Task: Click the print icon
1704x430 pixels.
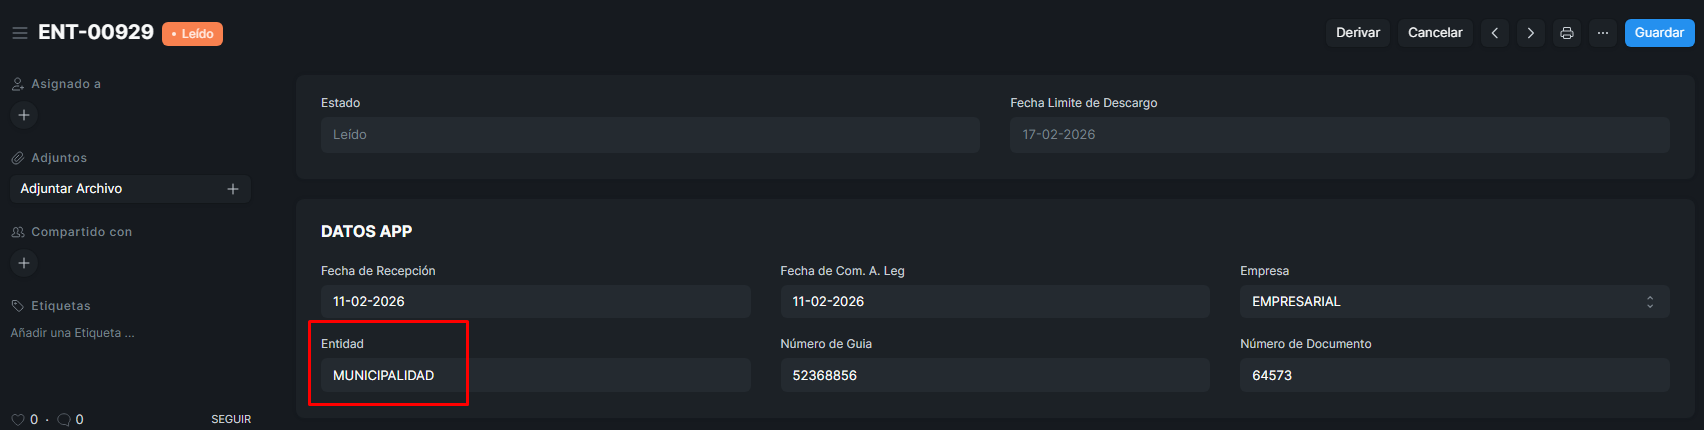Action: click(x=1566, y=33)
